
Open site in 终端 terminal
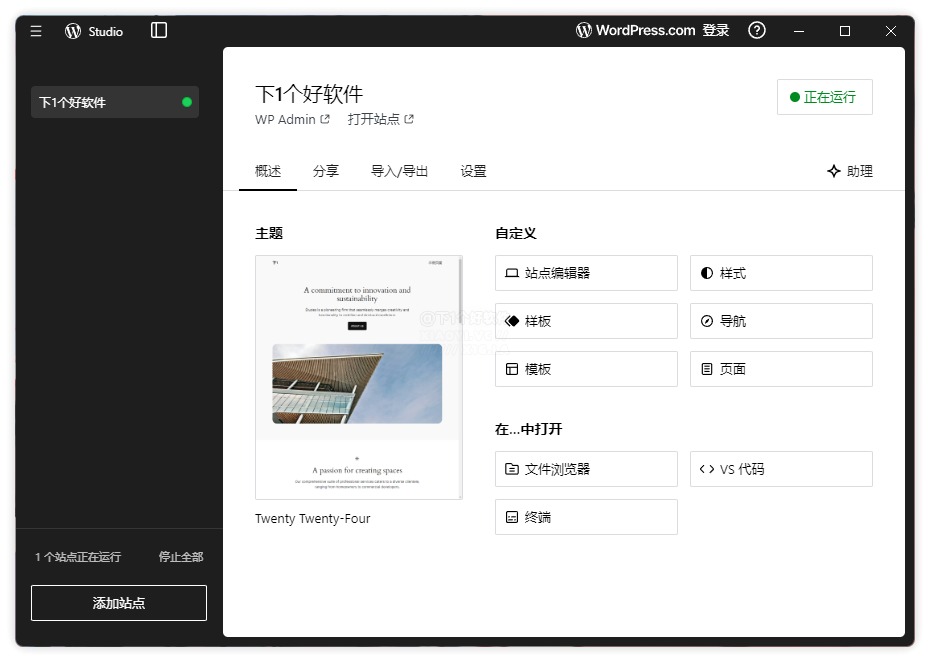point(586,517)
